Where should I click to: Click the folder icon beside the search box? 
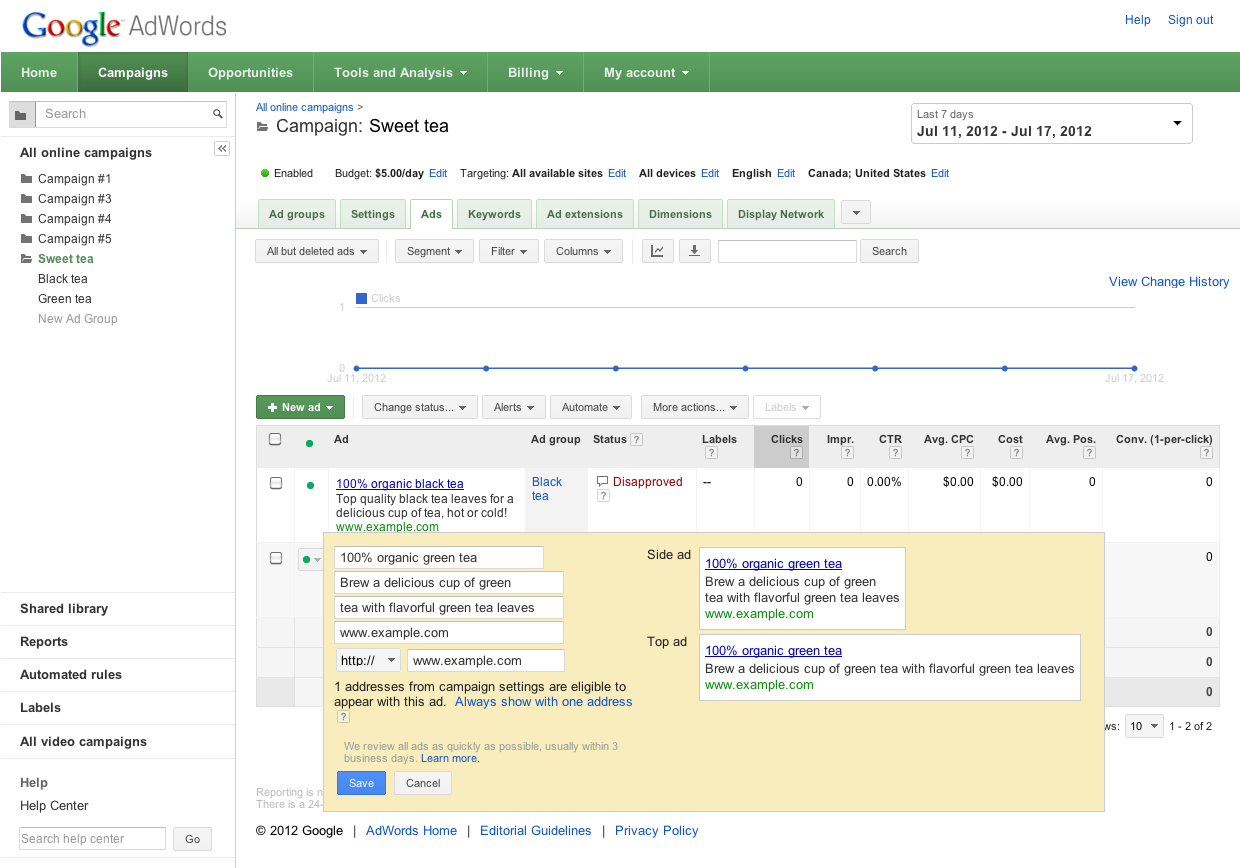(x=22, y=114)
